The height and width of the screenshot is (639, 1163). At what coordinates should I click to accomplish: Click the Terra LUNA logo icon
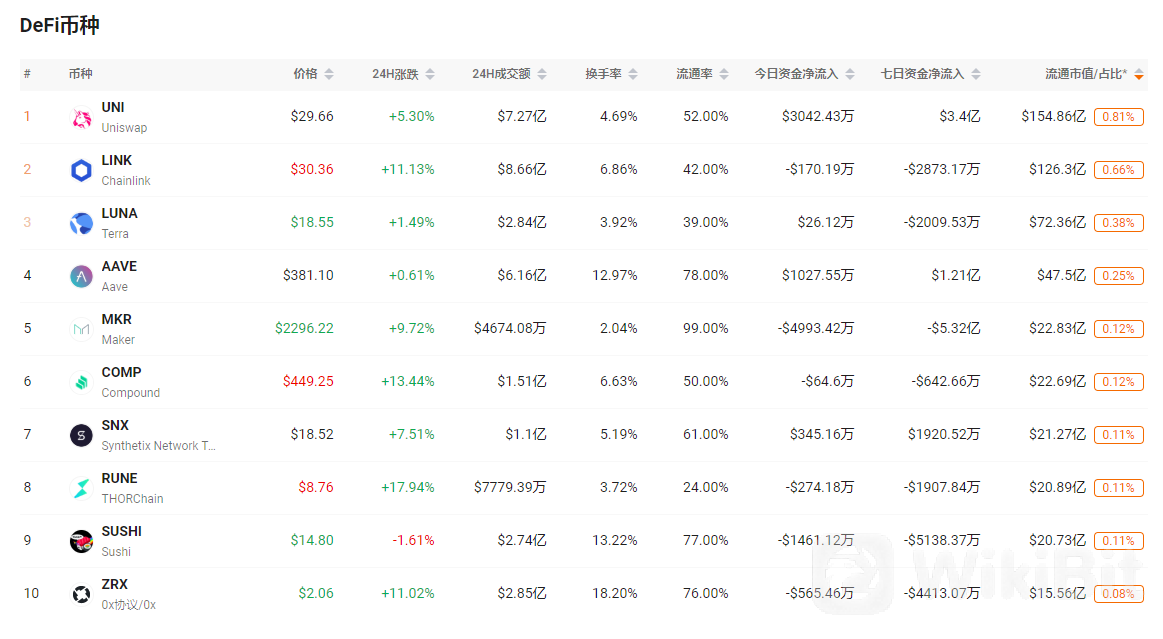tap(81, 223)
